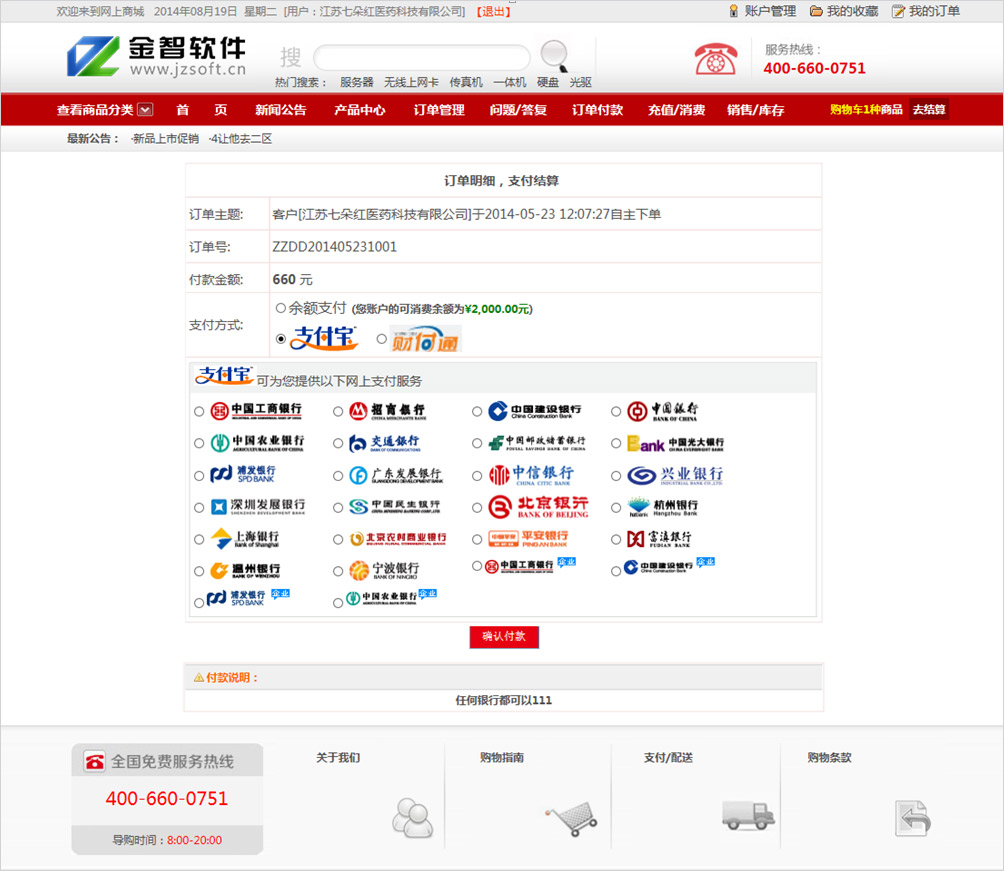The width and height of the screenshot is (1004, 871).
Task: Click the 温州银行 Bank of Wenzhou logo
Action: coord(245,570)
